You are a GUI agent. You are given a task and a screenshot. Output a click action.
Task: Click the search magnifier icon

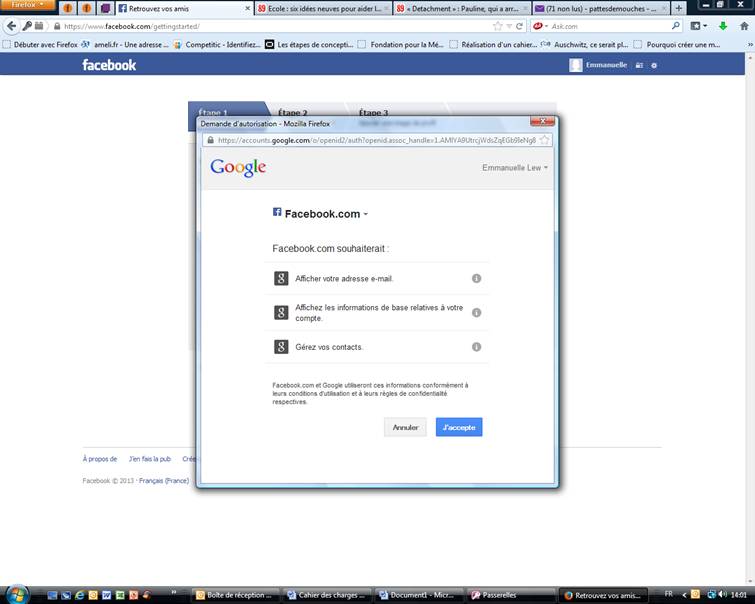[676, 26]
